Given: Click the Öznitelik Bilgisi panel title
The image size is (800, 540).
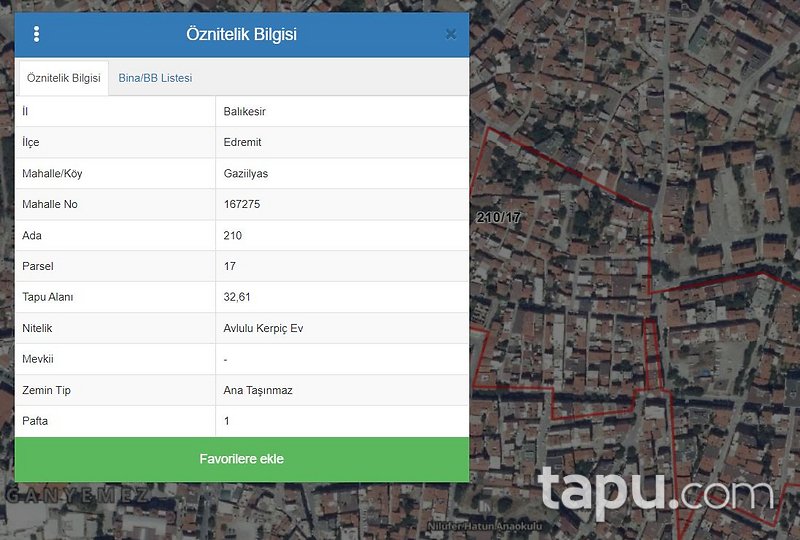Looking at the screenshot, I should (x=241, y=34).
